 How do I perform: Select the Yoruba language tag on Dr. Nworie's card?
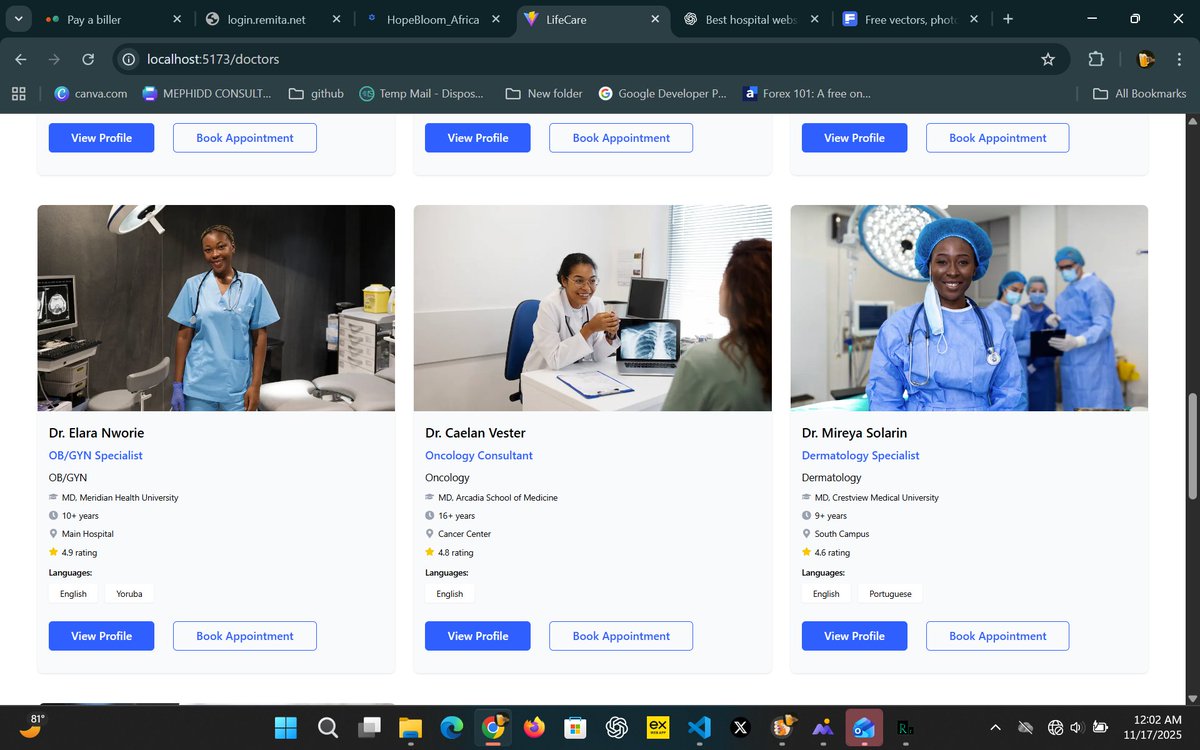(129, 593)
